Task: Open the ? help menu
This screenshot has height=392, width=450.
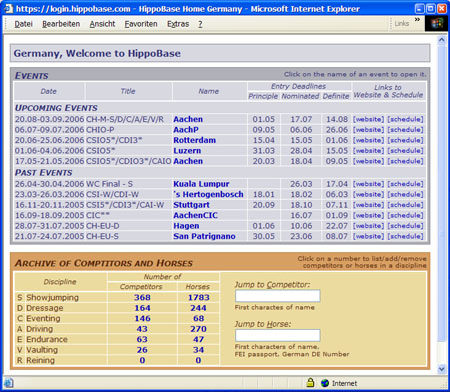Action: point(200,24)
